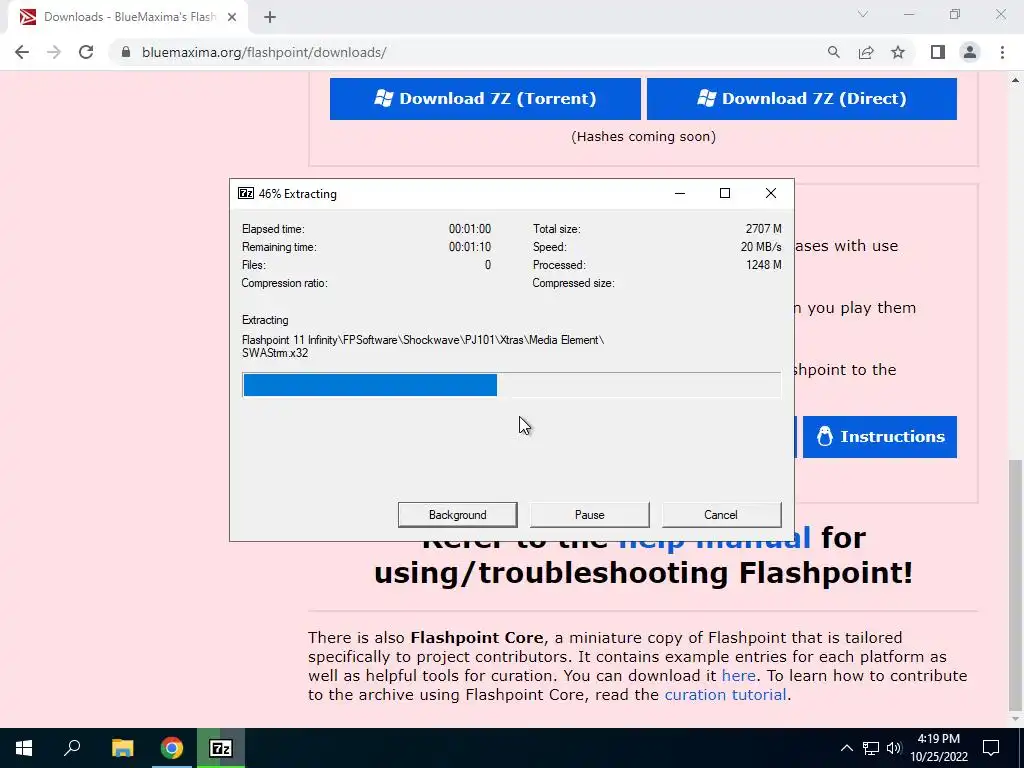Click the '1248 M' processed value
The width and height of the screenshot is (1024, 768).
click(763, 264)
